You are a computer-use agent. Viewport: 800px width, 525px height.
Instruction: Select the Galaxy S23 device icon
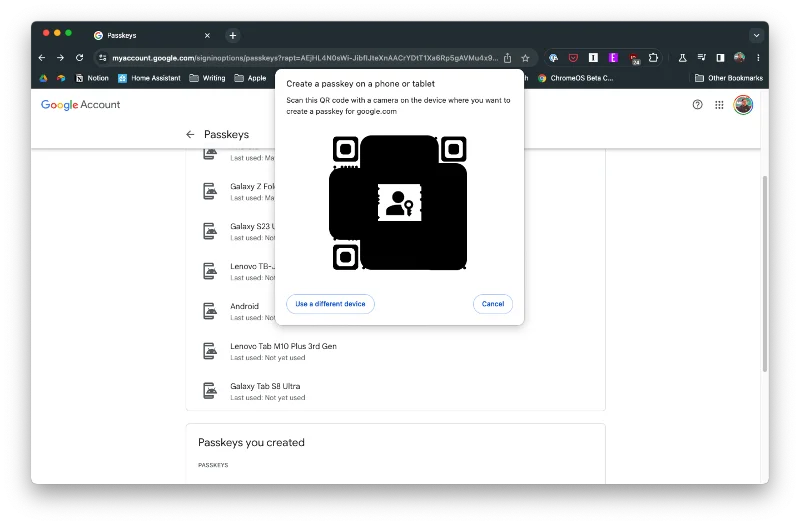(210, 231)
